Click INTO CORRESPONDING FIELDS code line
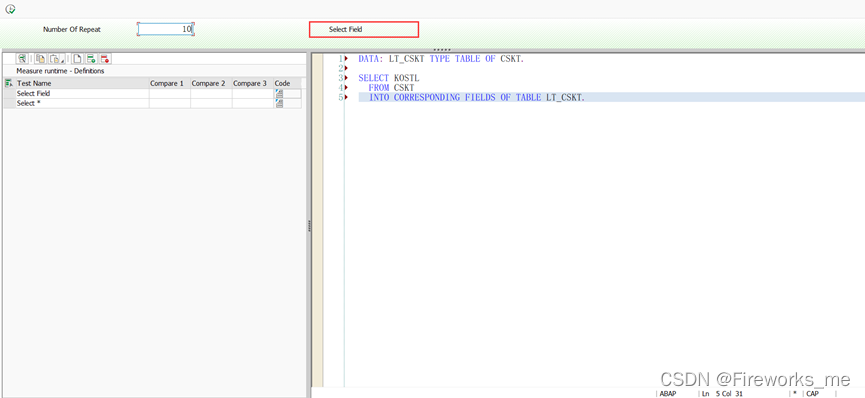 tap(477, 97)
